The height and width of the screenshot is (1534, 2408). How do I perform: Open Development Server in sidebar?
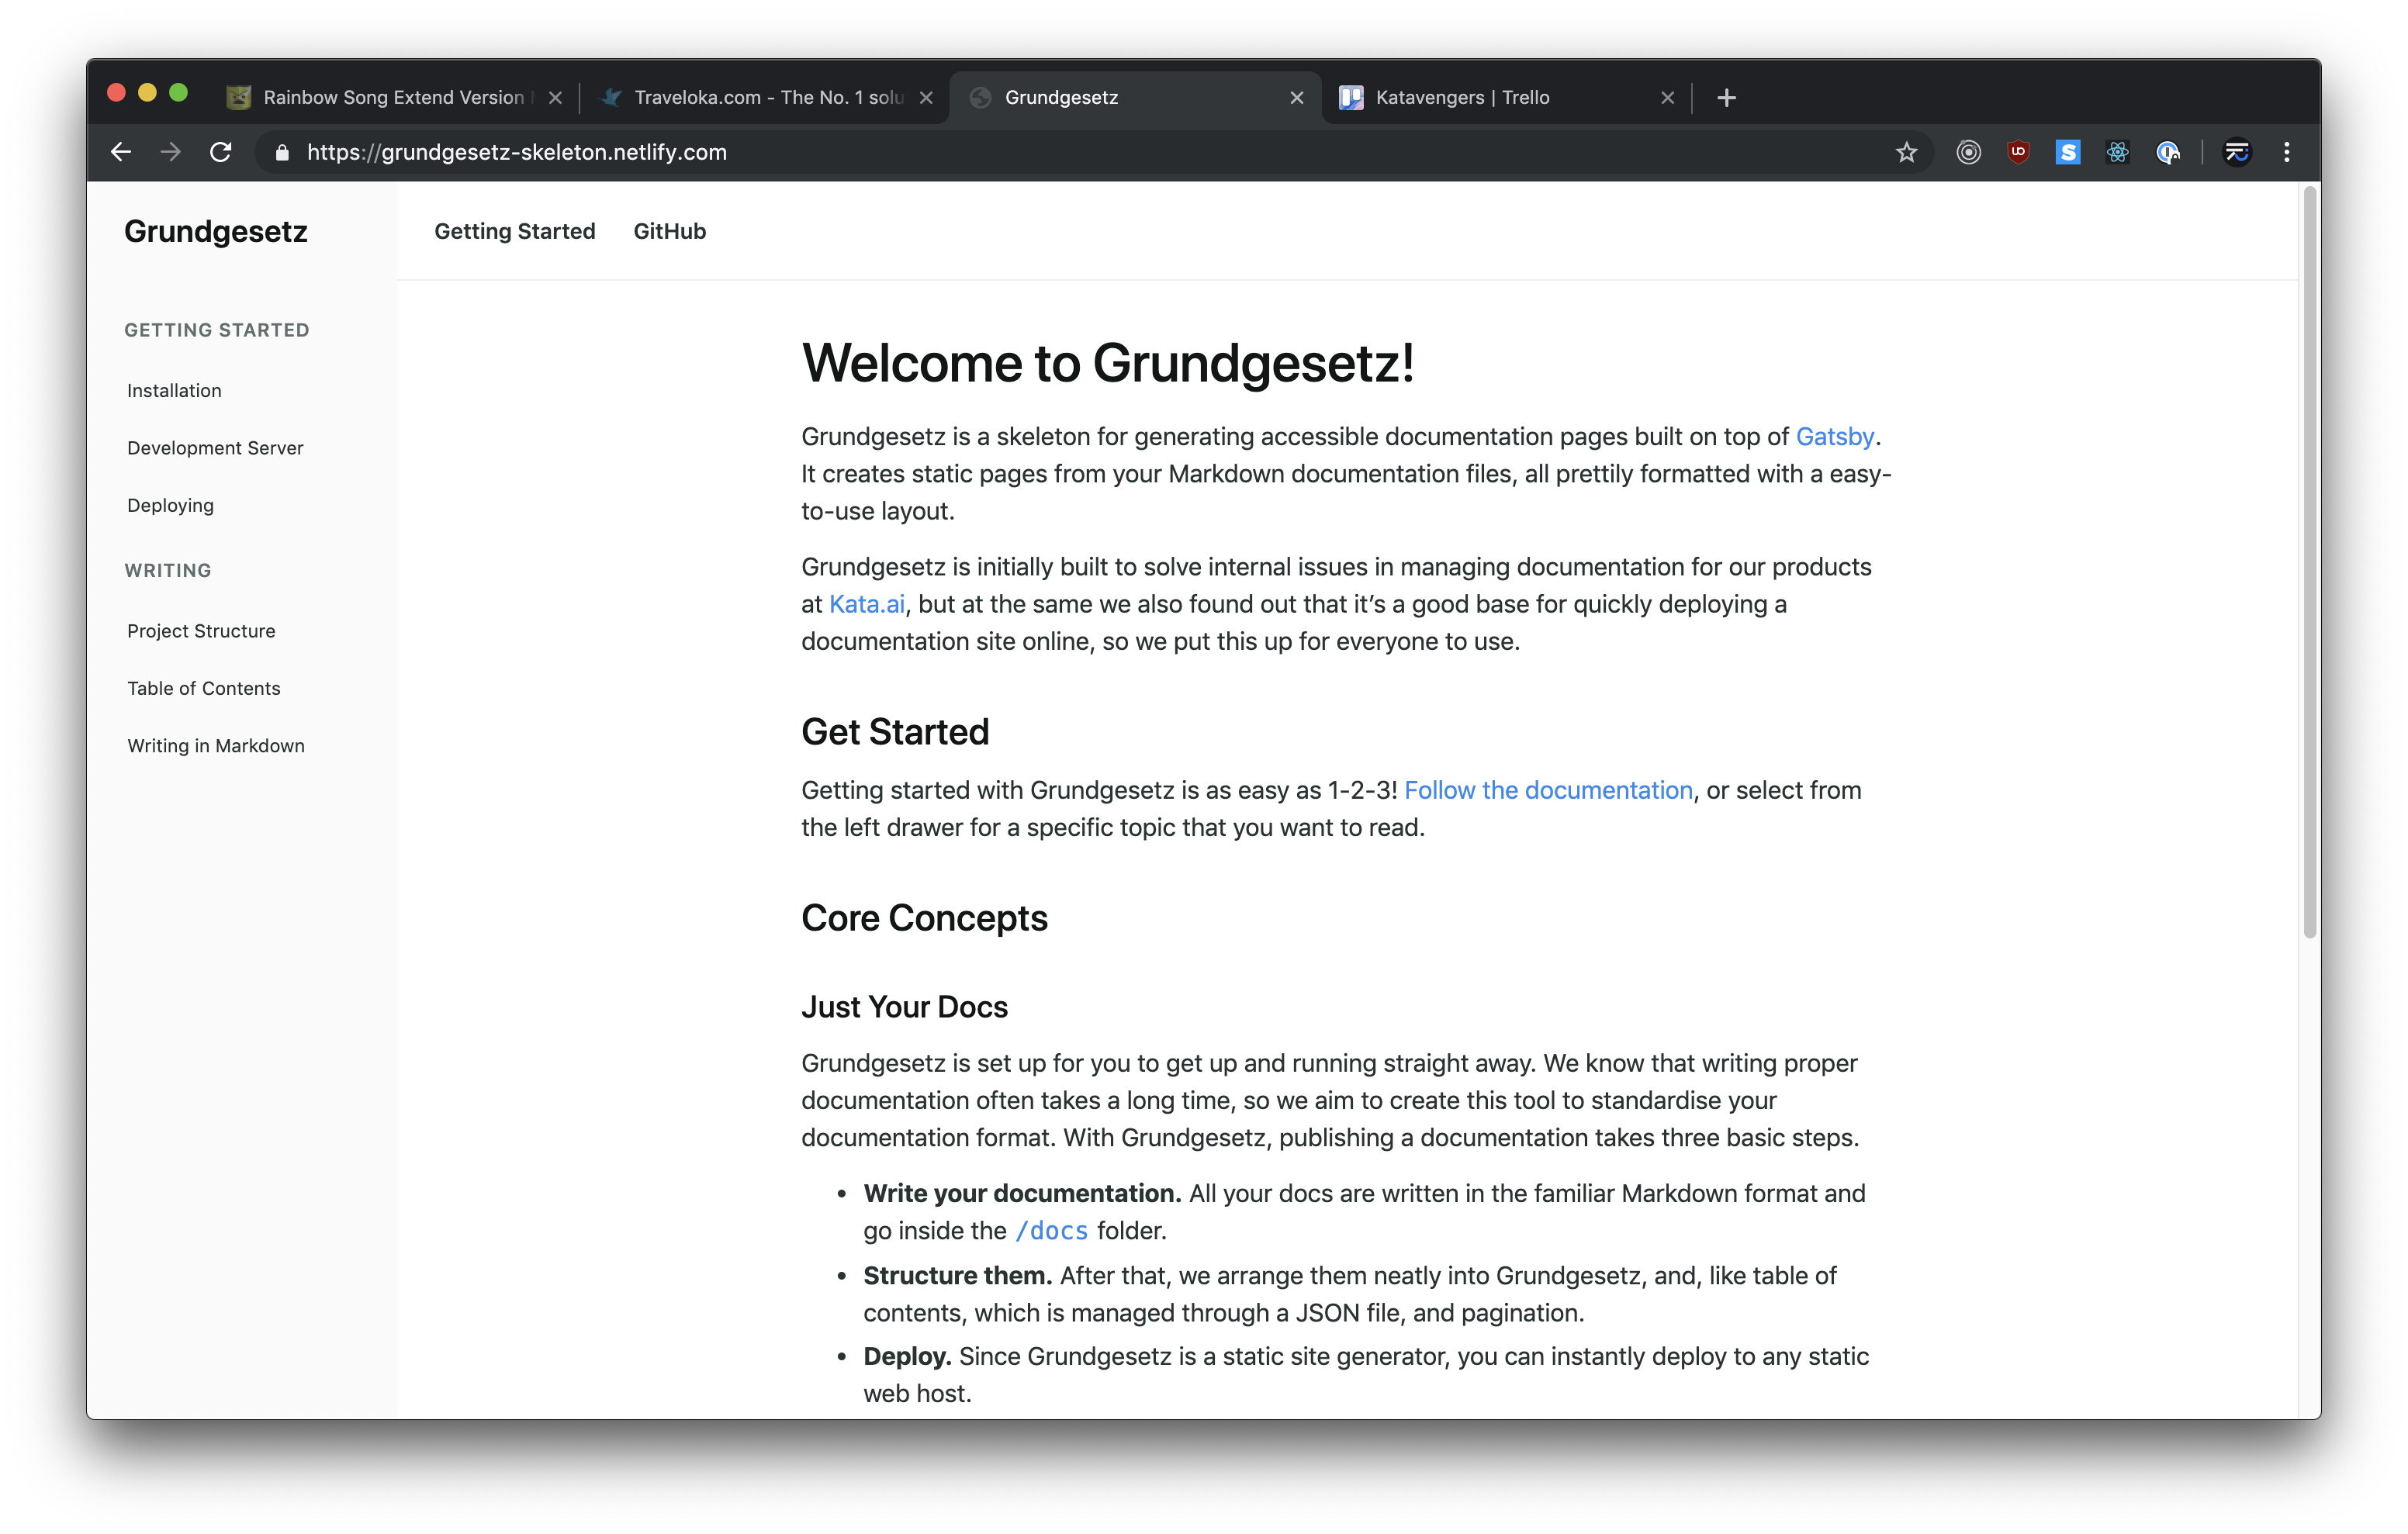pyautogui.click(x=215, y=448)
